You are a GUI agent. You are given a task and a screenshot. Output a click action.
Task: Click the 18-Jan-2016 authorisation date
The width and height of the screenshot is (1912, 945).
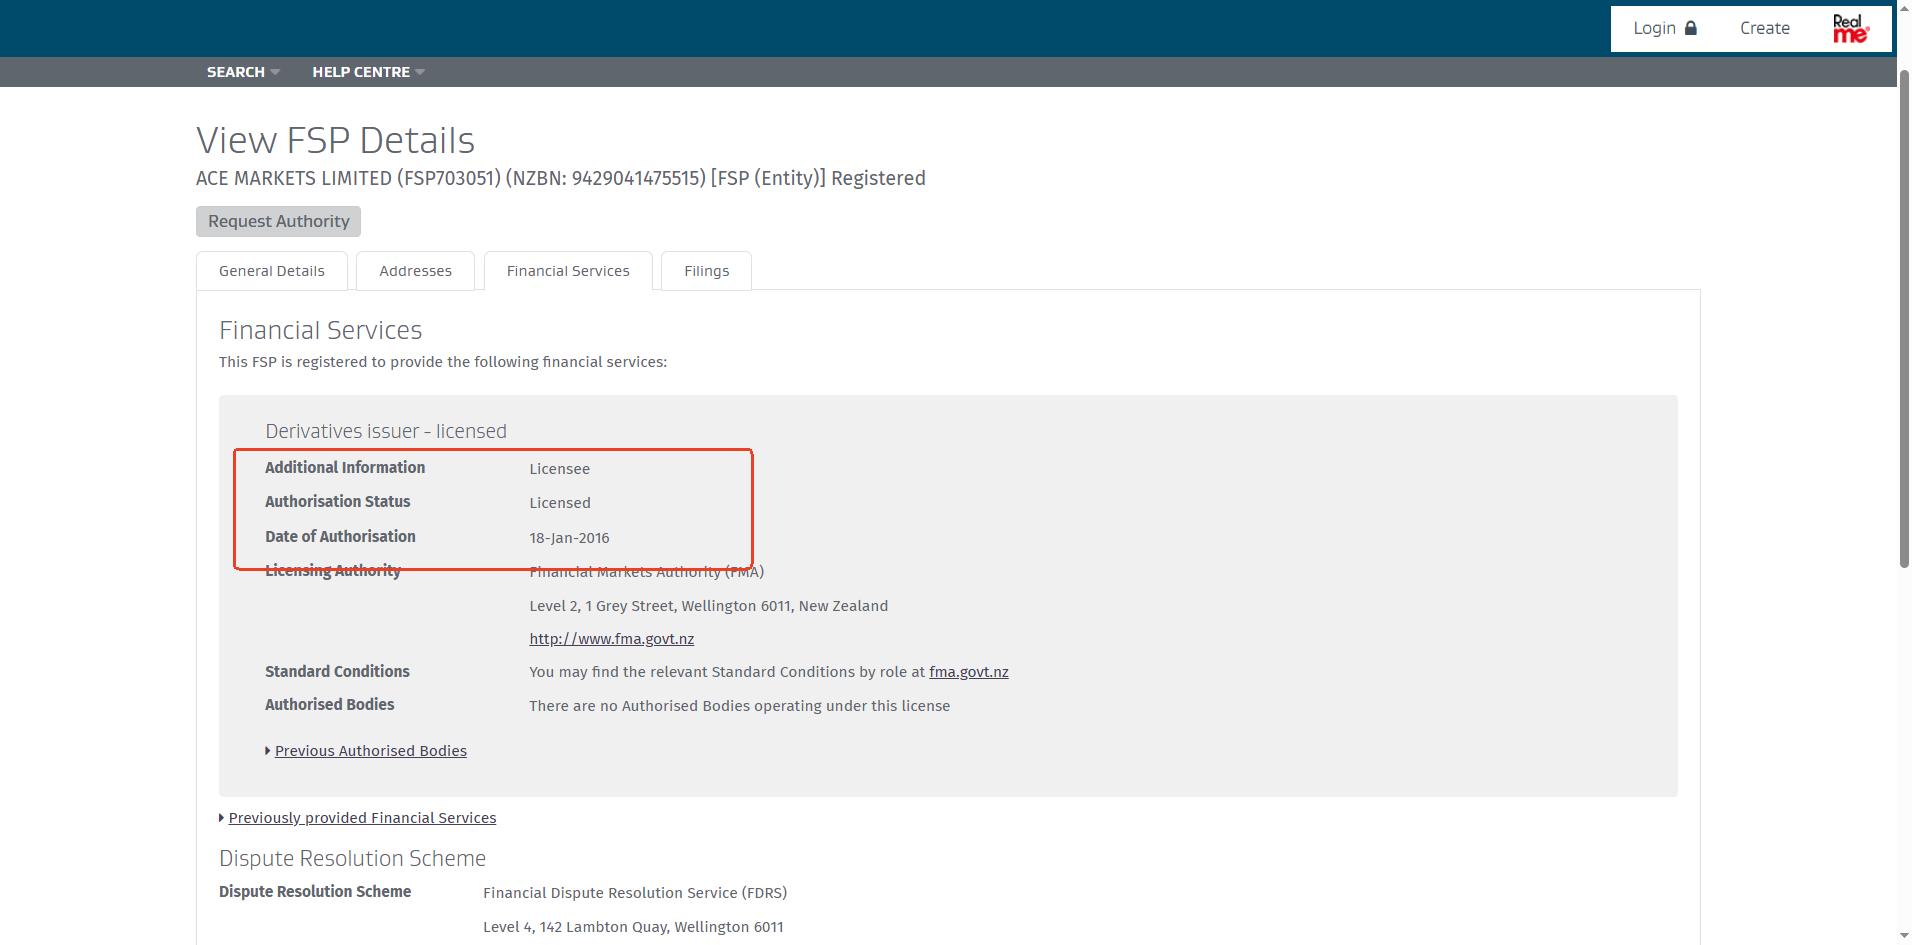569,538
